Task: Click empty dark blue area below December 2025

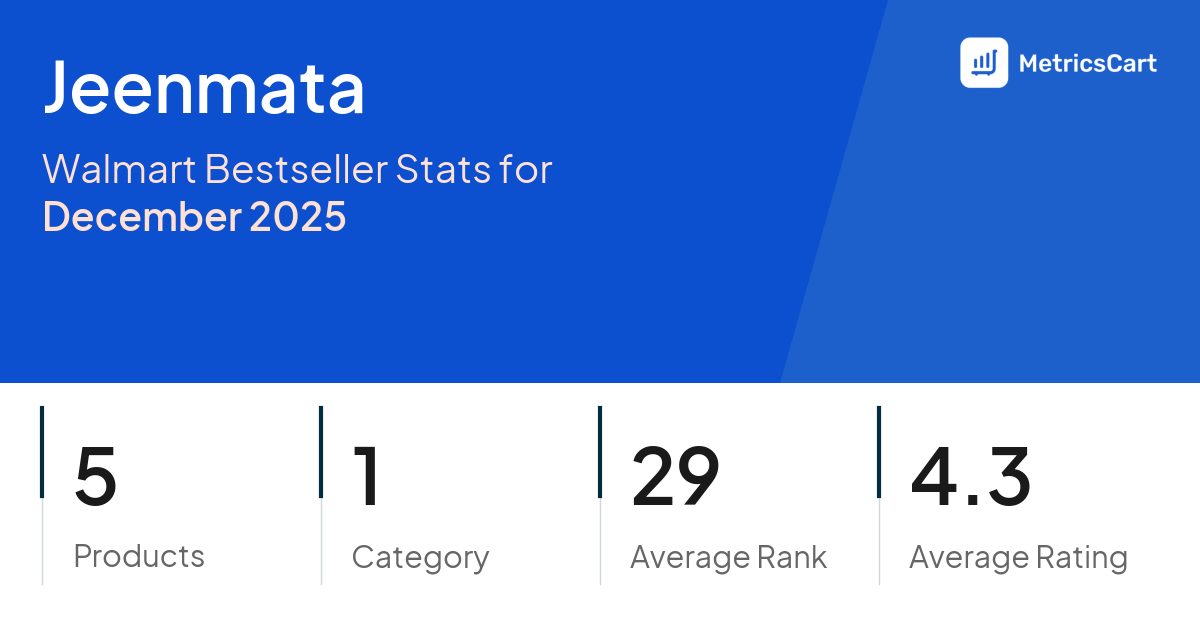Action: 300,310
